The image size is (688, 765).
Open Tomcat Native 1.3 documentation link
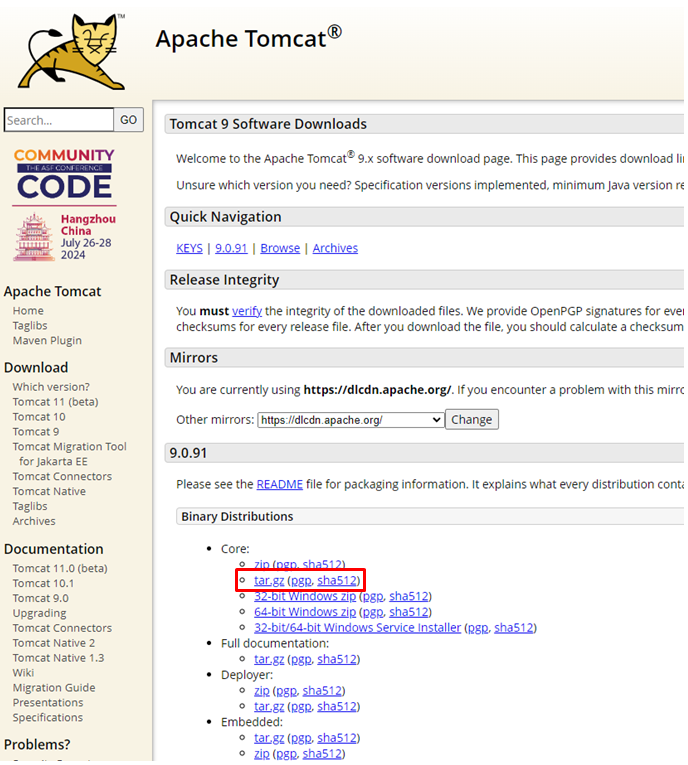[x=58, y=658]
